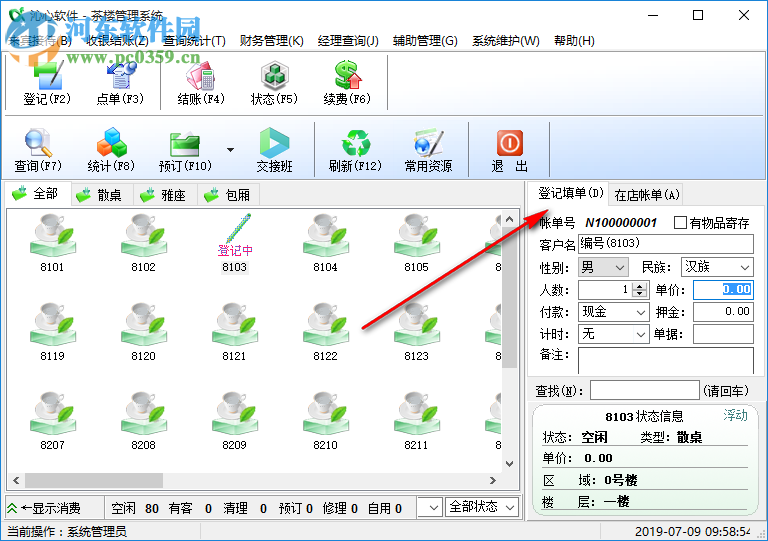
Task: Expand the 付款 payment dropdown
Action: tap(641, 312)
